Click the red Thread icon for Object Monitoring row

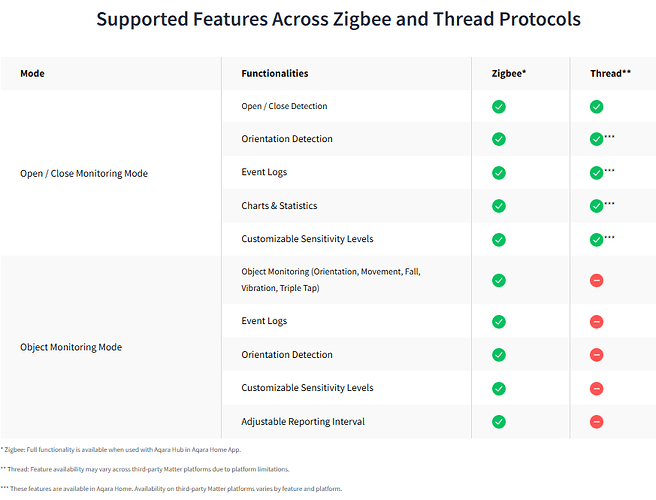pyautogui.click(x=596, y=280)
